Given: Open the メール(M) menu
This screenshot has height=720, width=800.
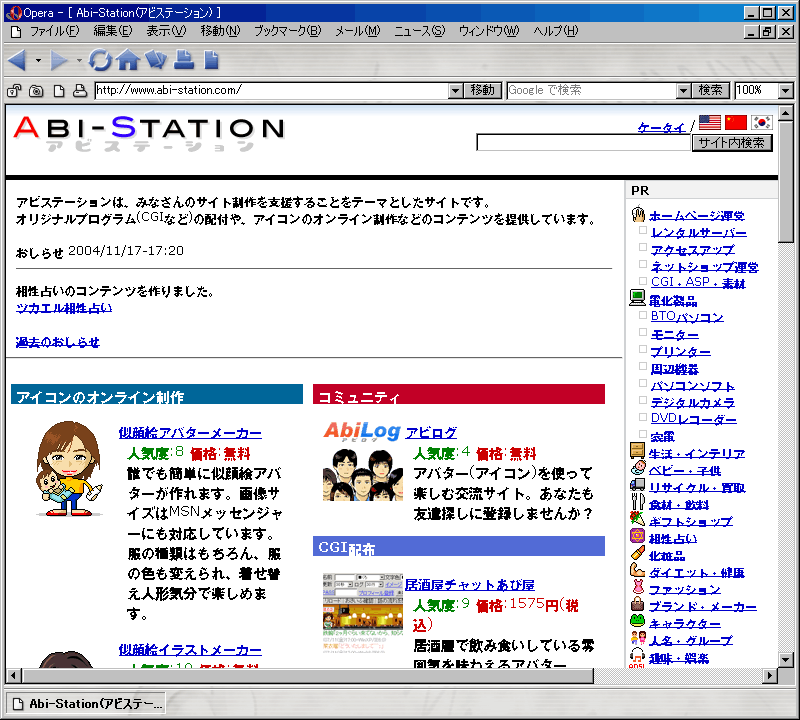Looking at the screenshot, I should click(358, 31).
